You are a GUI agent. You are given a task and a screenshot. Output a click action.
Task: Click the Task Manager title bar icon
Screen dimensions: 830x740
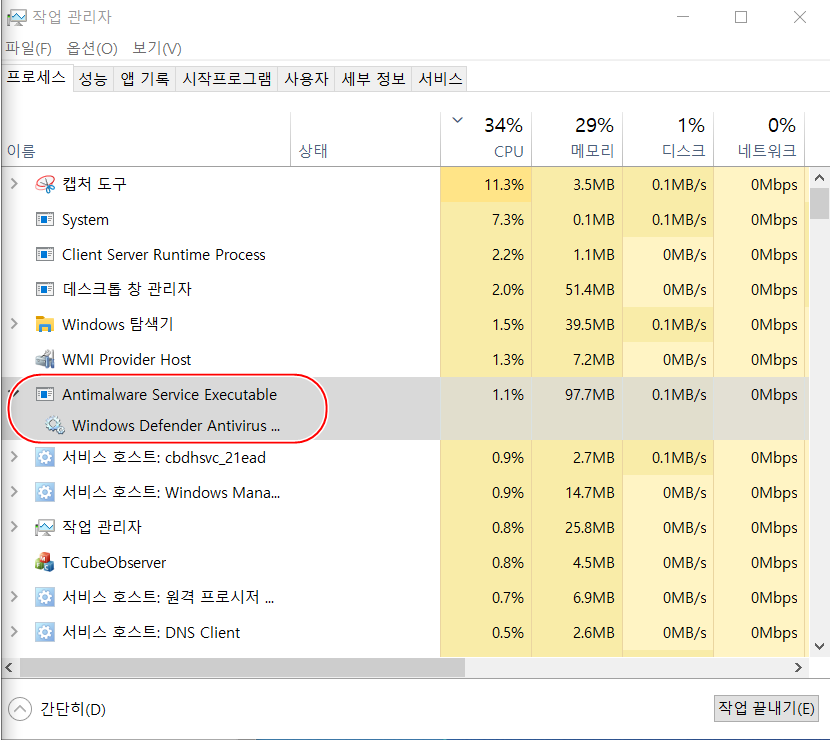point(16,17)
